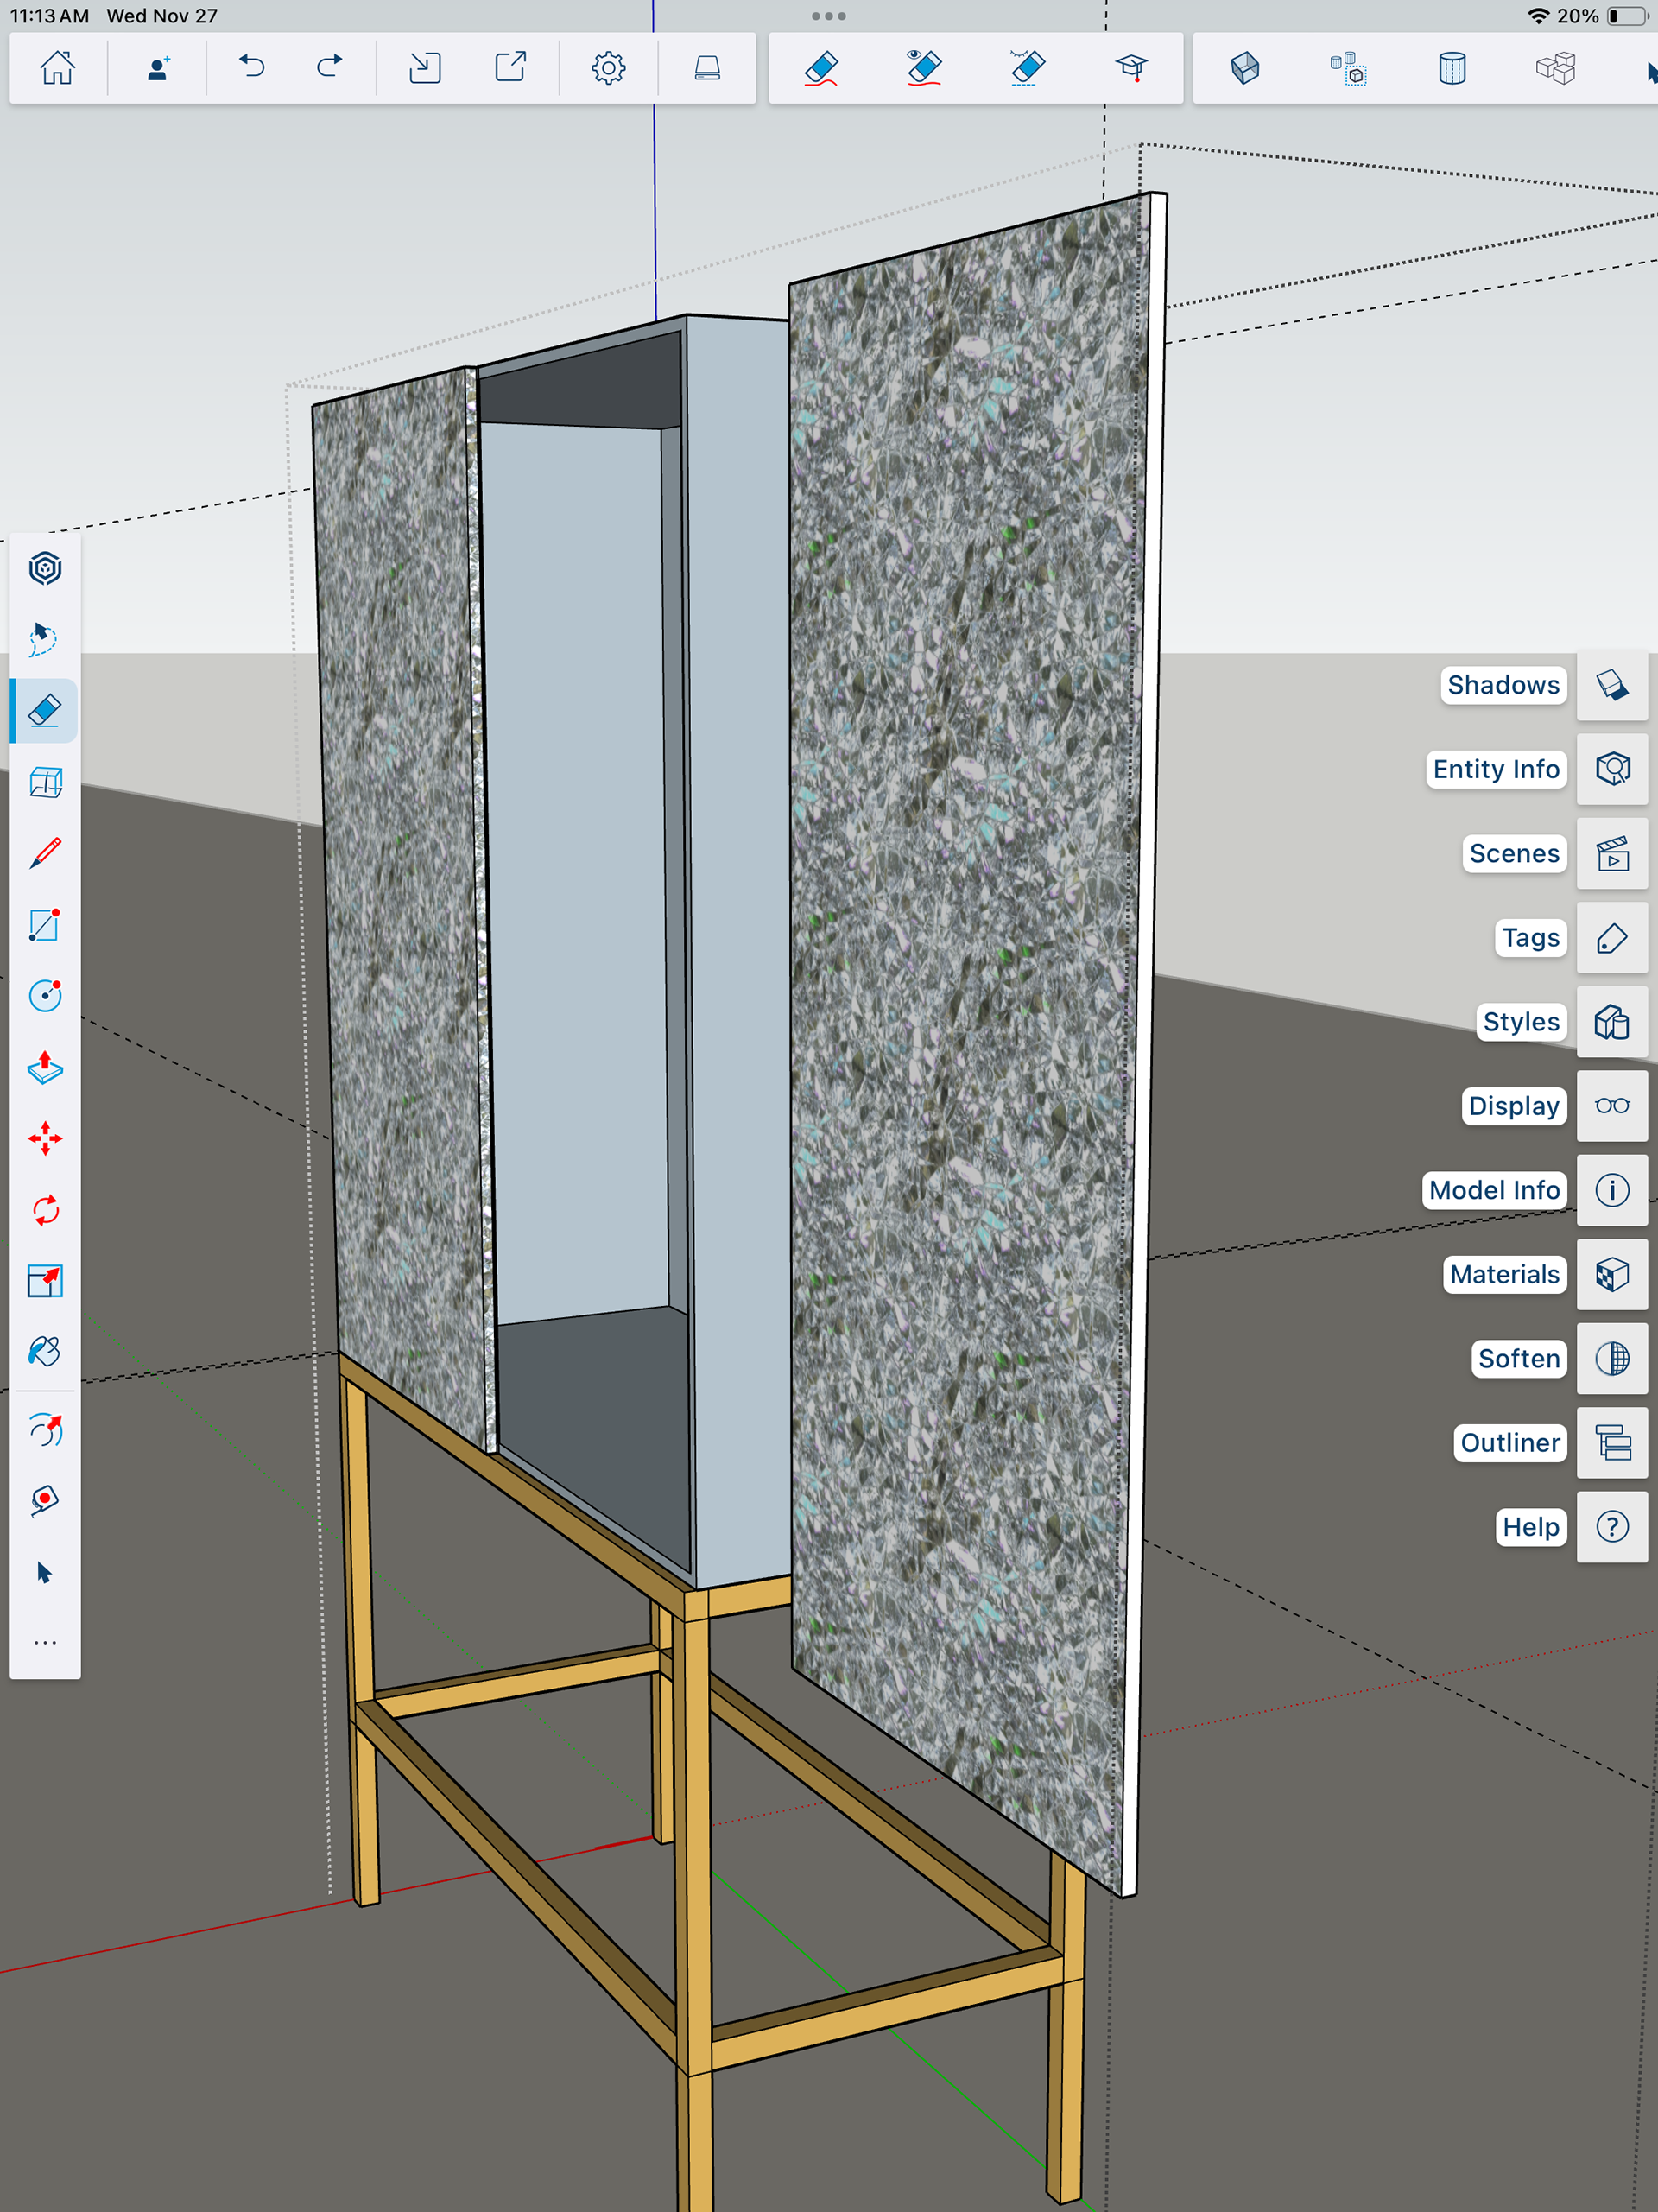Viewport: 1658px width, 2212px height.
Task: Expand the Outliner panel
Action: (1611, 1443)
